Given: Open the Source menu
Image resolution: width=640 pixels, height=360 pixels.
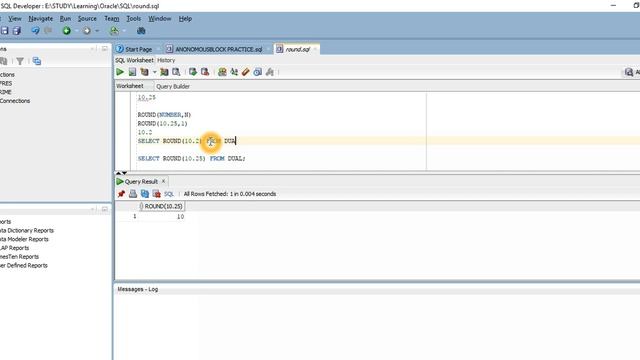Looking at the screenshot, I should [87, 19].
